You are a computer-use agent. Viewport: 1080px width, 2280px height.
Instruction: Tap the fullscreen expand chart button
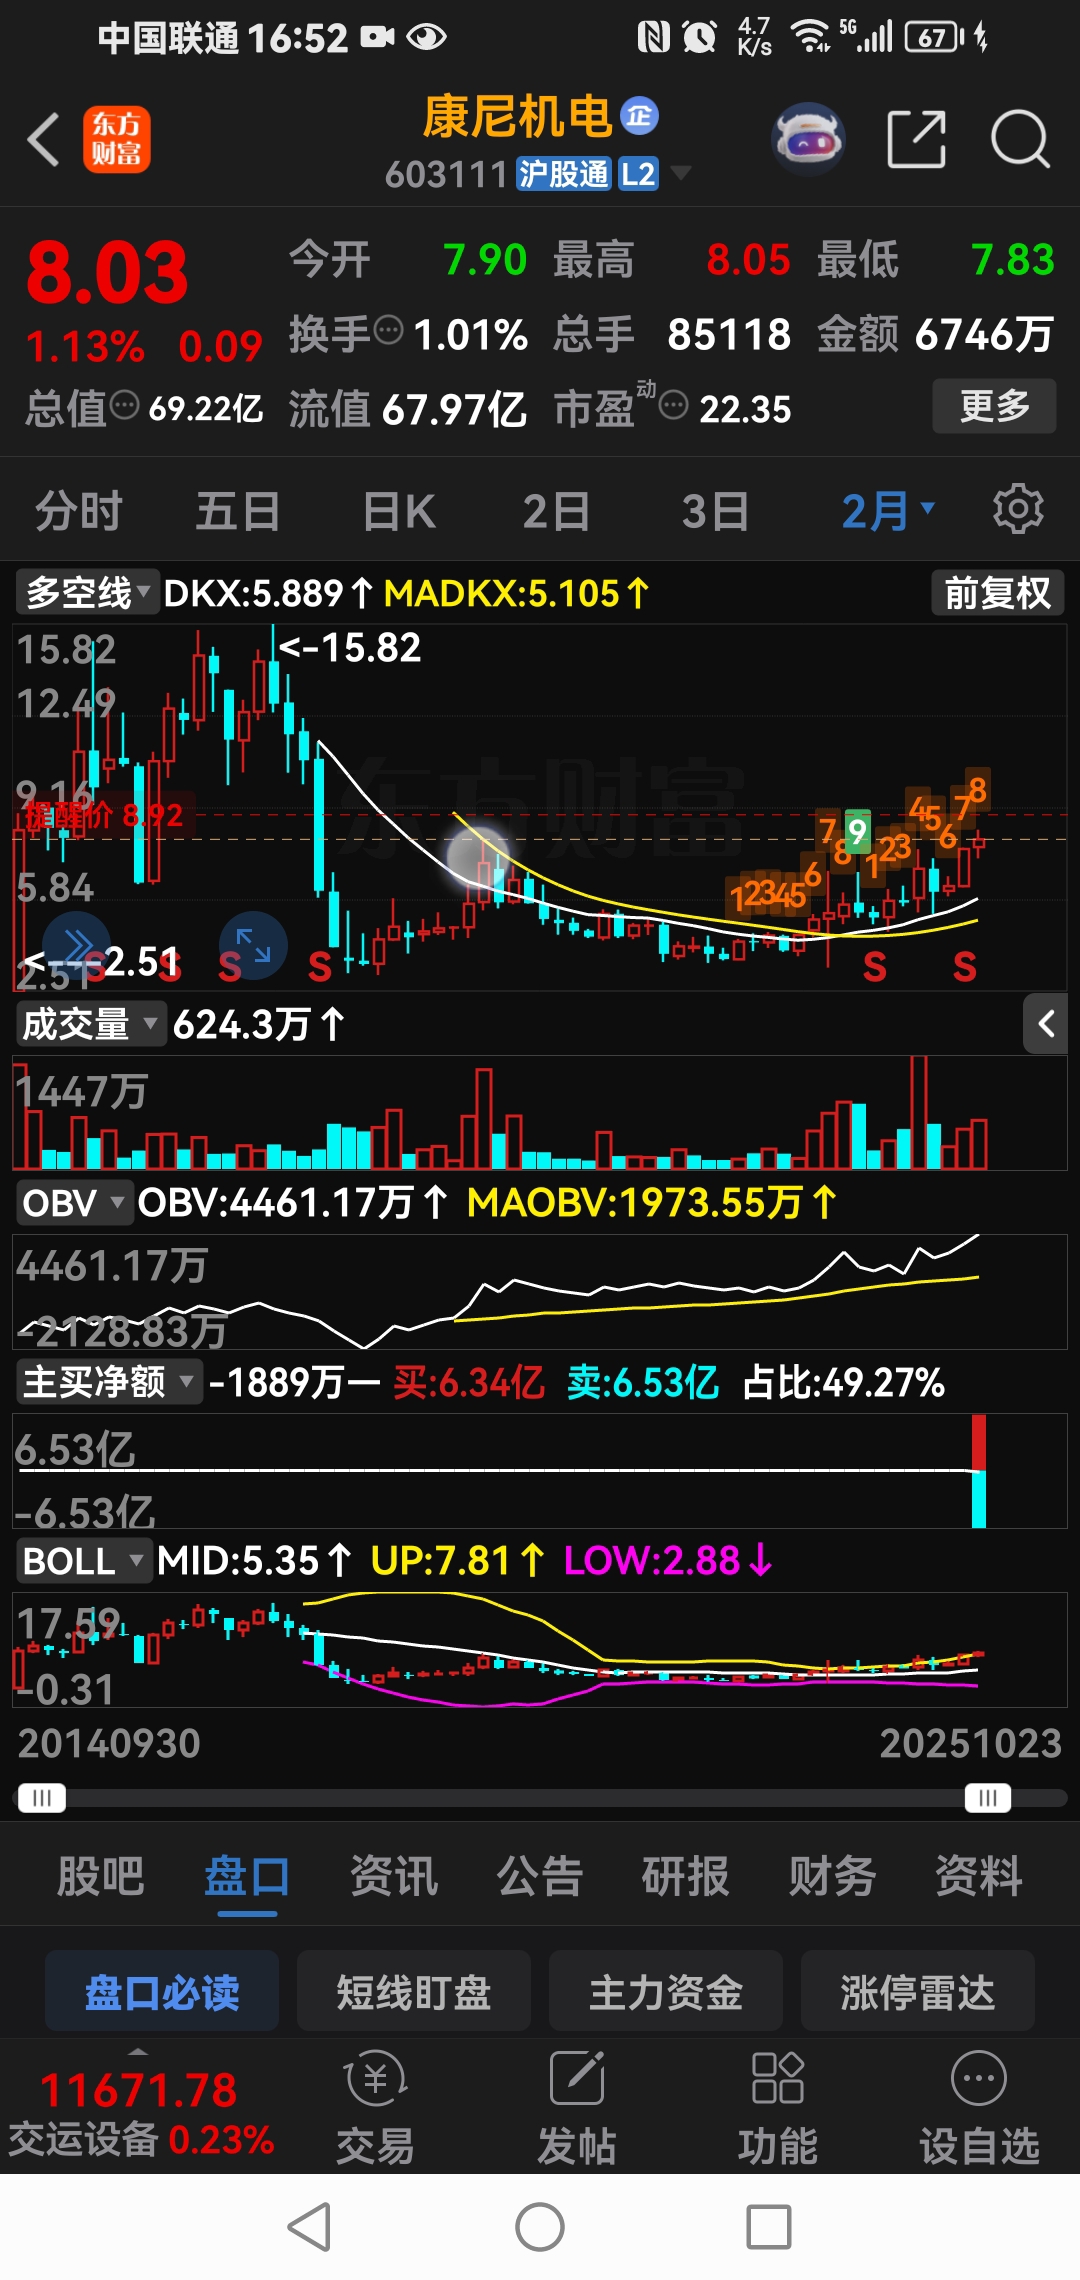(253, 945)
